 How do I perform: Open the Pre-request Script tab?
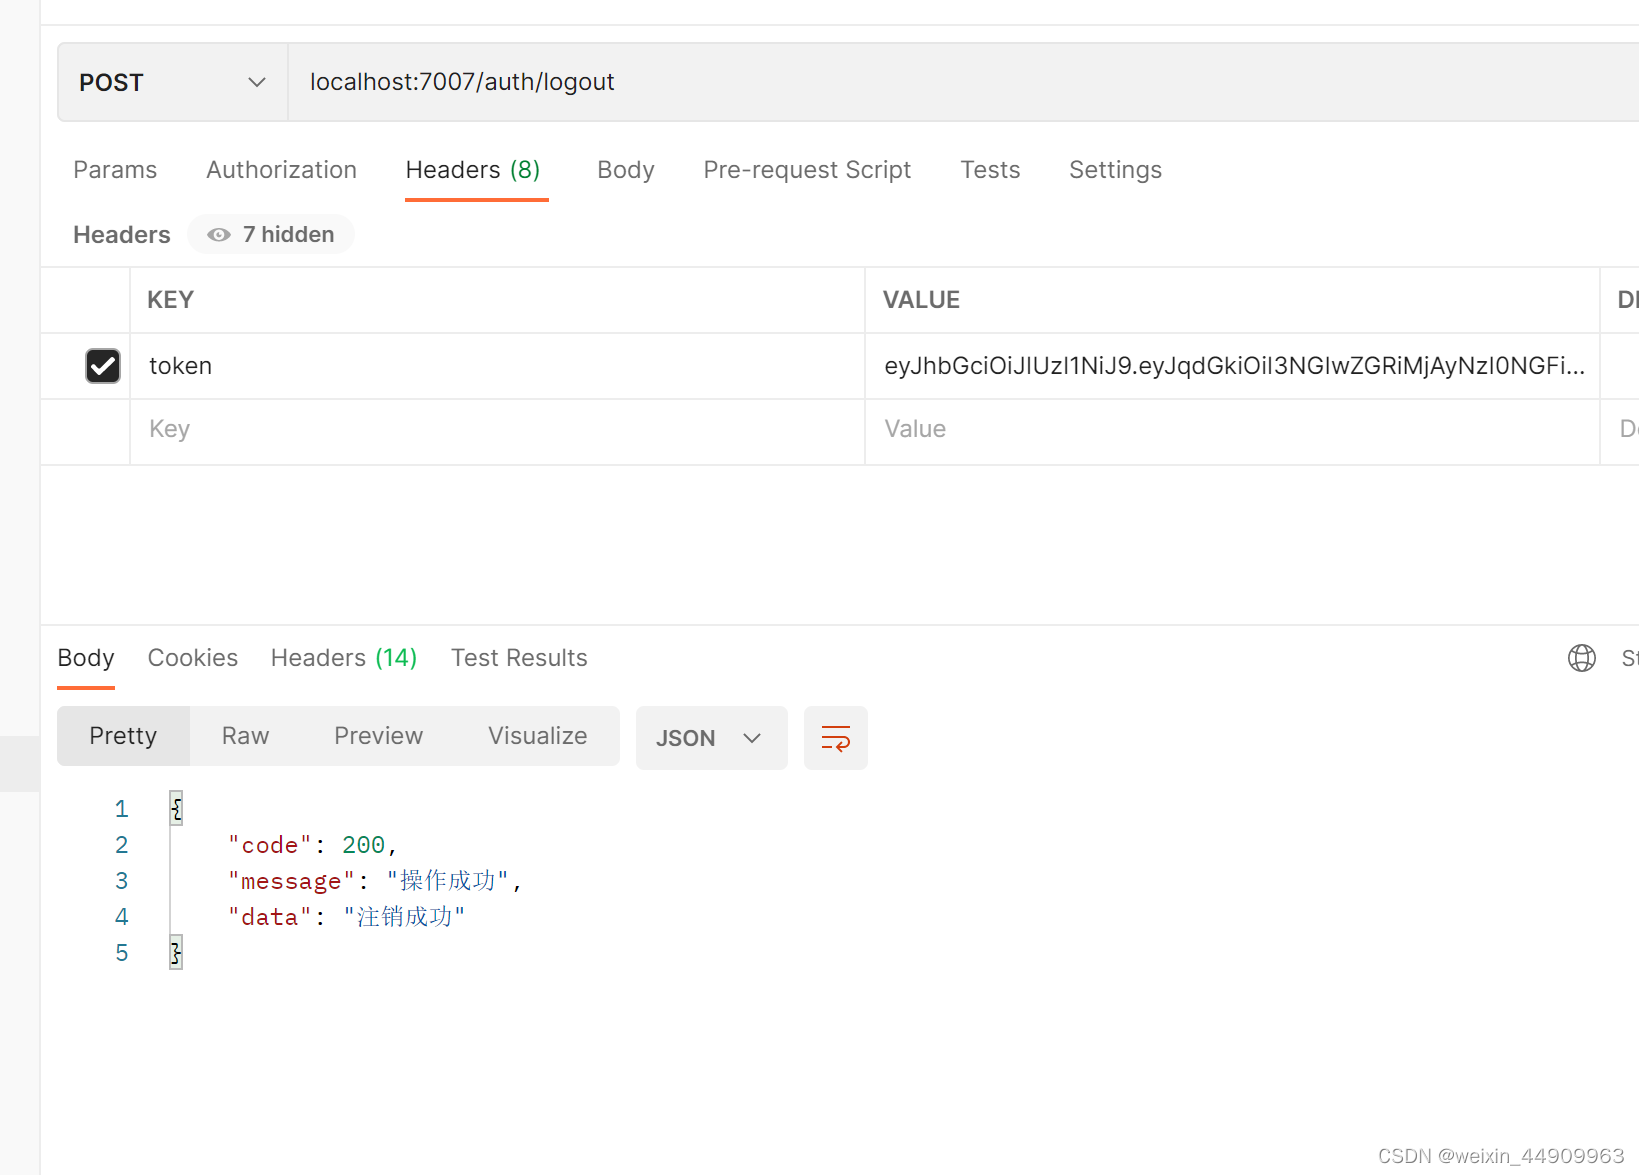[807, 170]
